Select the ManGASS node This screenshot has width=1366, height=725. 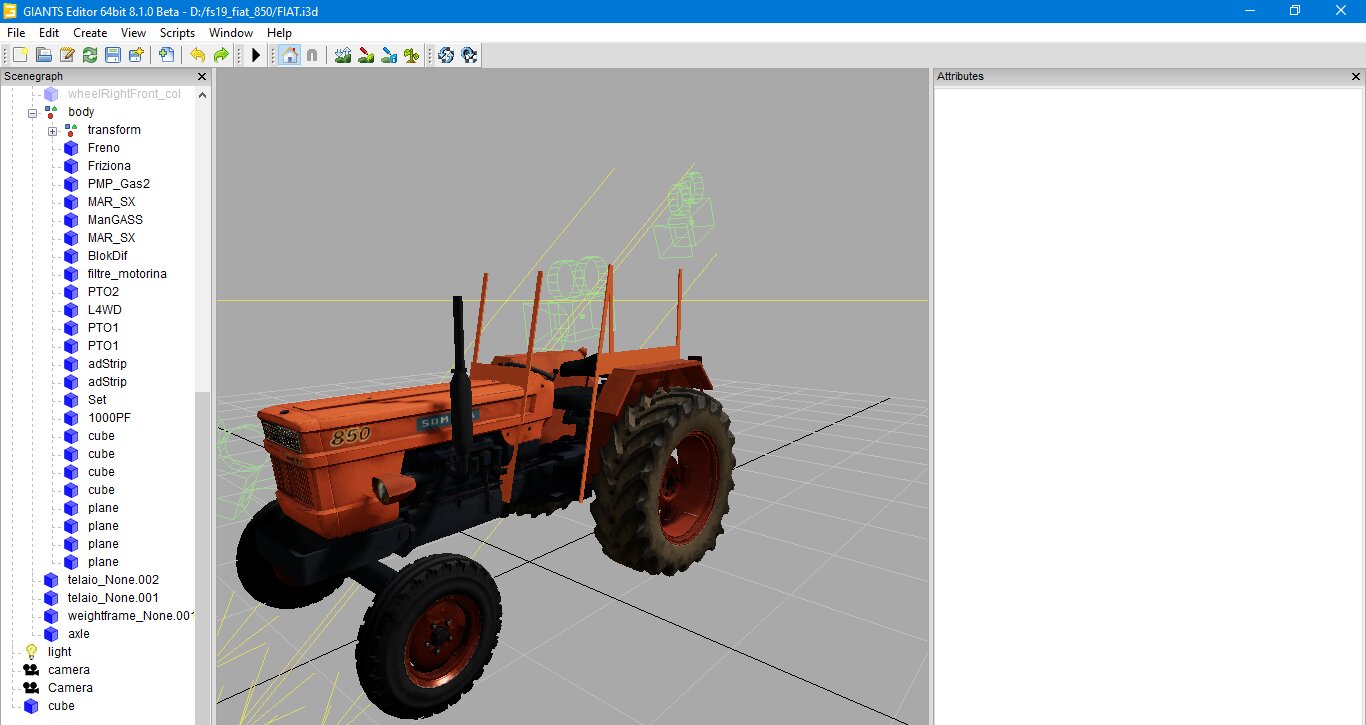pyautogui.click(x=115, y=220)
